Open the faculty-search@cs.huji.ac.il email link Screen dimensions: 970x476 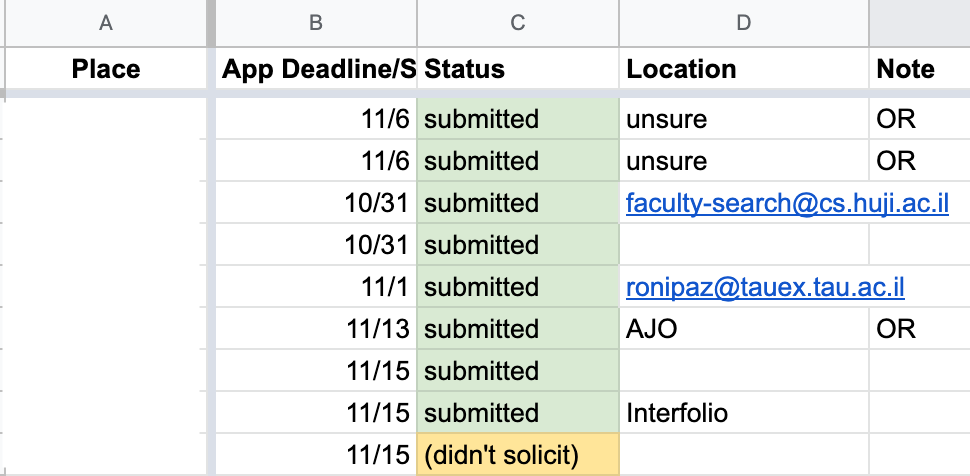787,203
